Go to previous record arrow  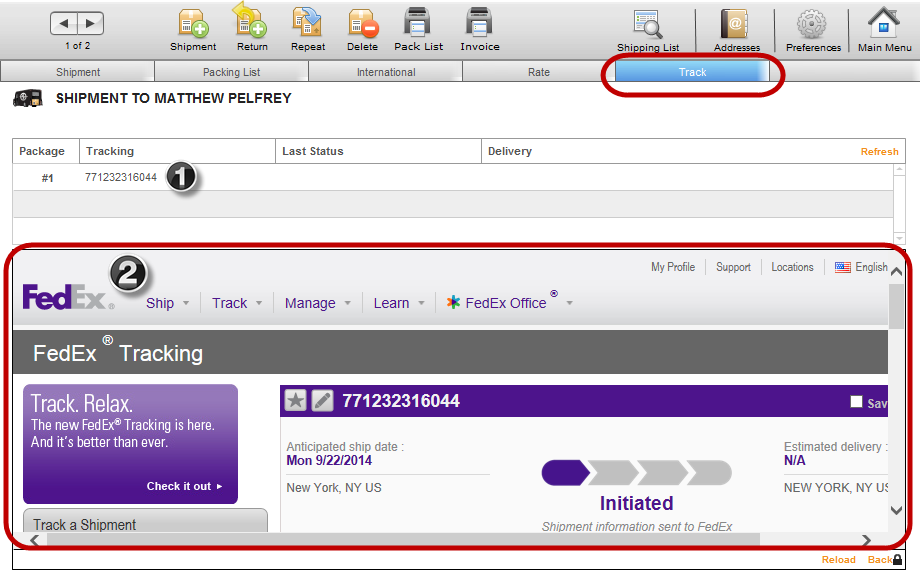point(64,23)
